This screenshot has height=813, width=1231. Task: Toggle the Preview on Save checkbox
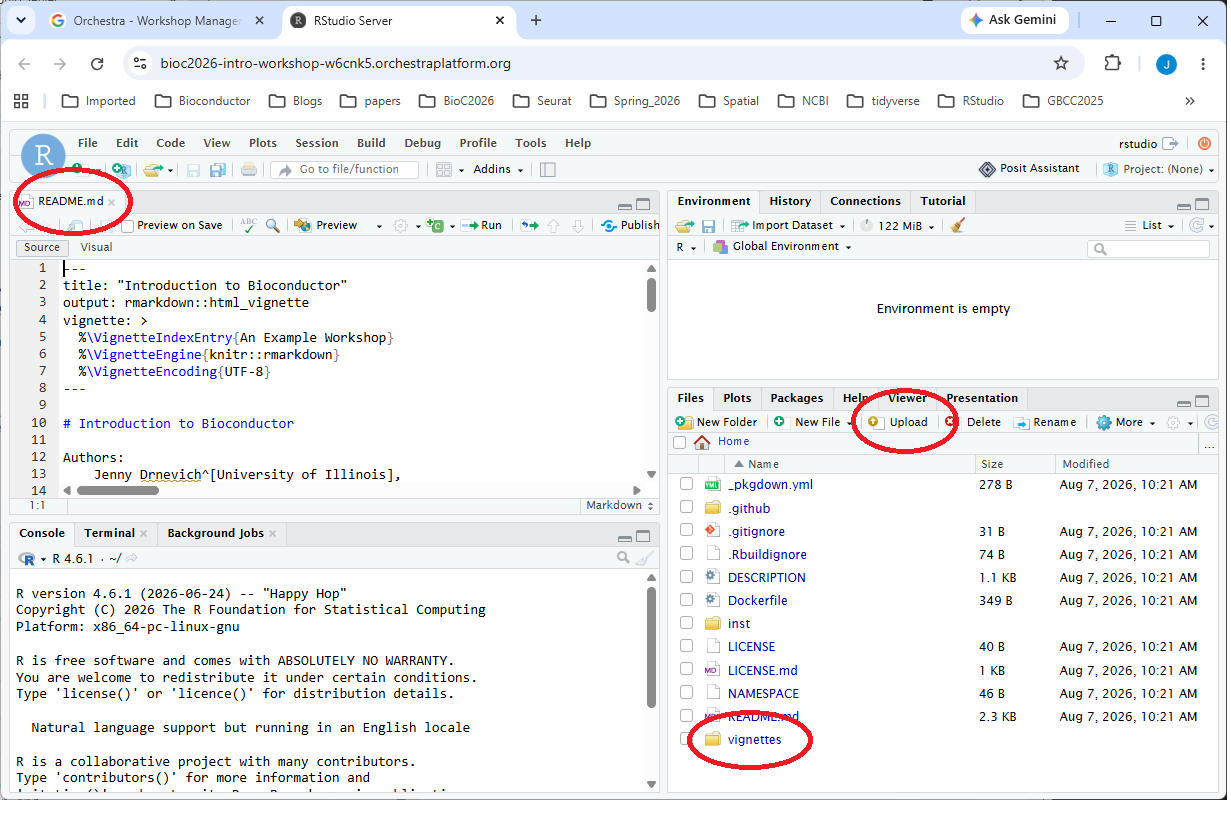[127, 226]
